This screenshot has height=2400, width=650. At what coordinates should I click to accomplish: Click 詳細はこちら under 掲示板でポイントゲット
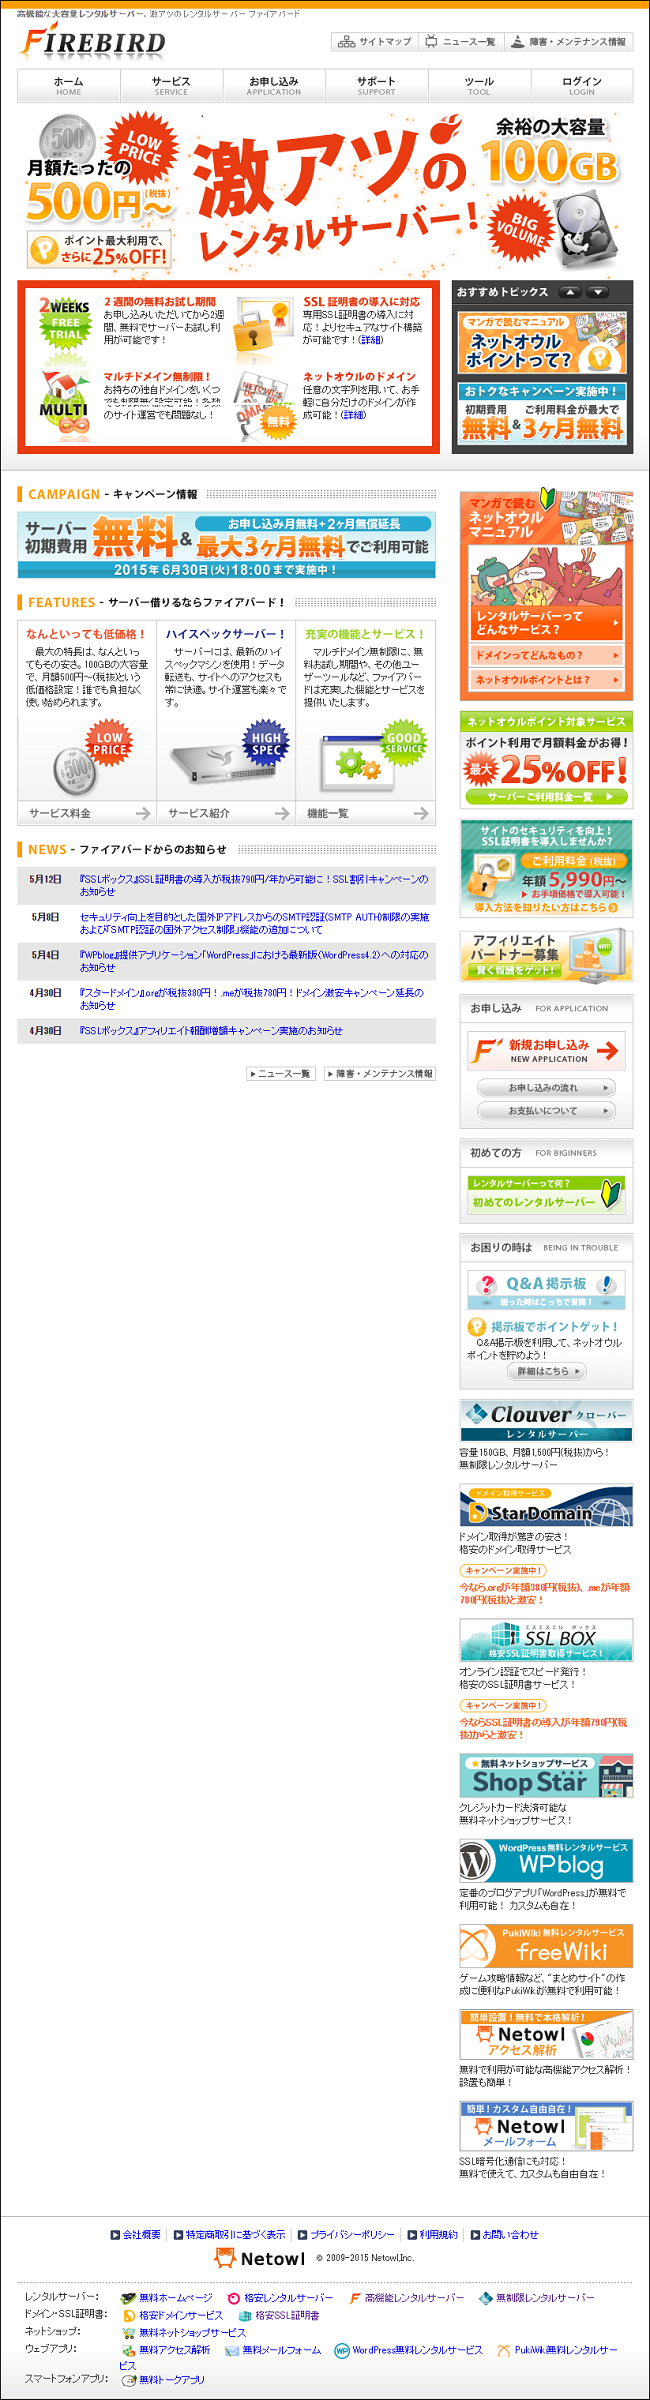pos(546,1371)
